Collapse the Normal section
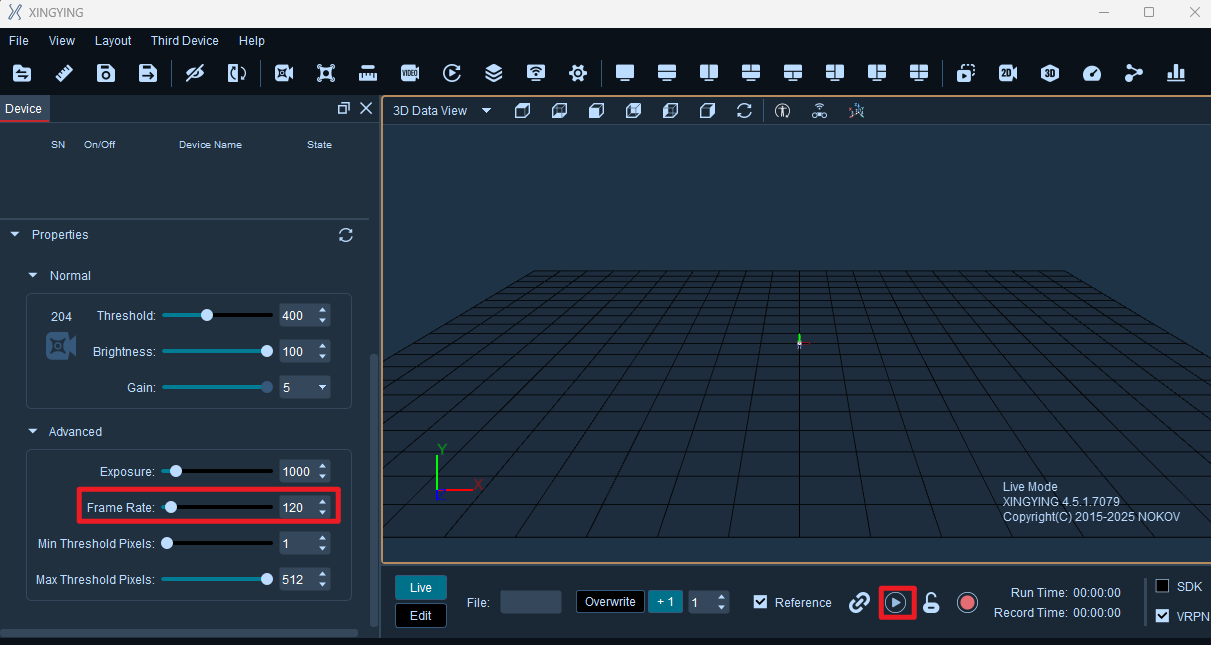1211x645 pixels. click(33, 276)
